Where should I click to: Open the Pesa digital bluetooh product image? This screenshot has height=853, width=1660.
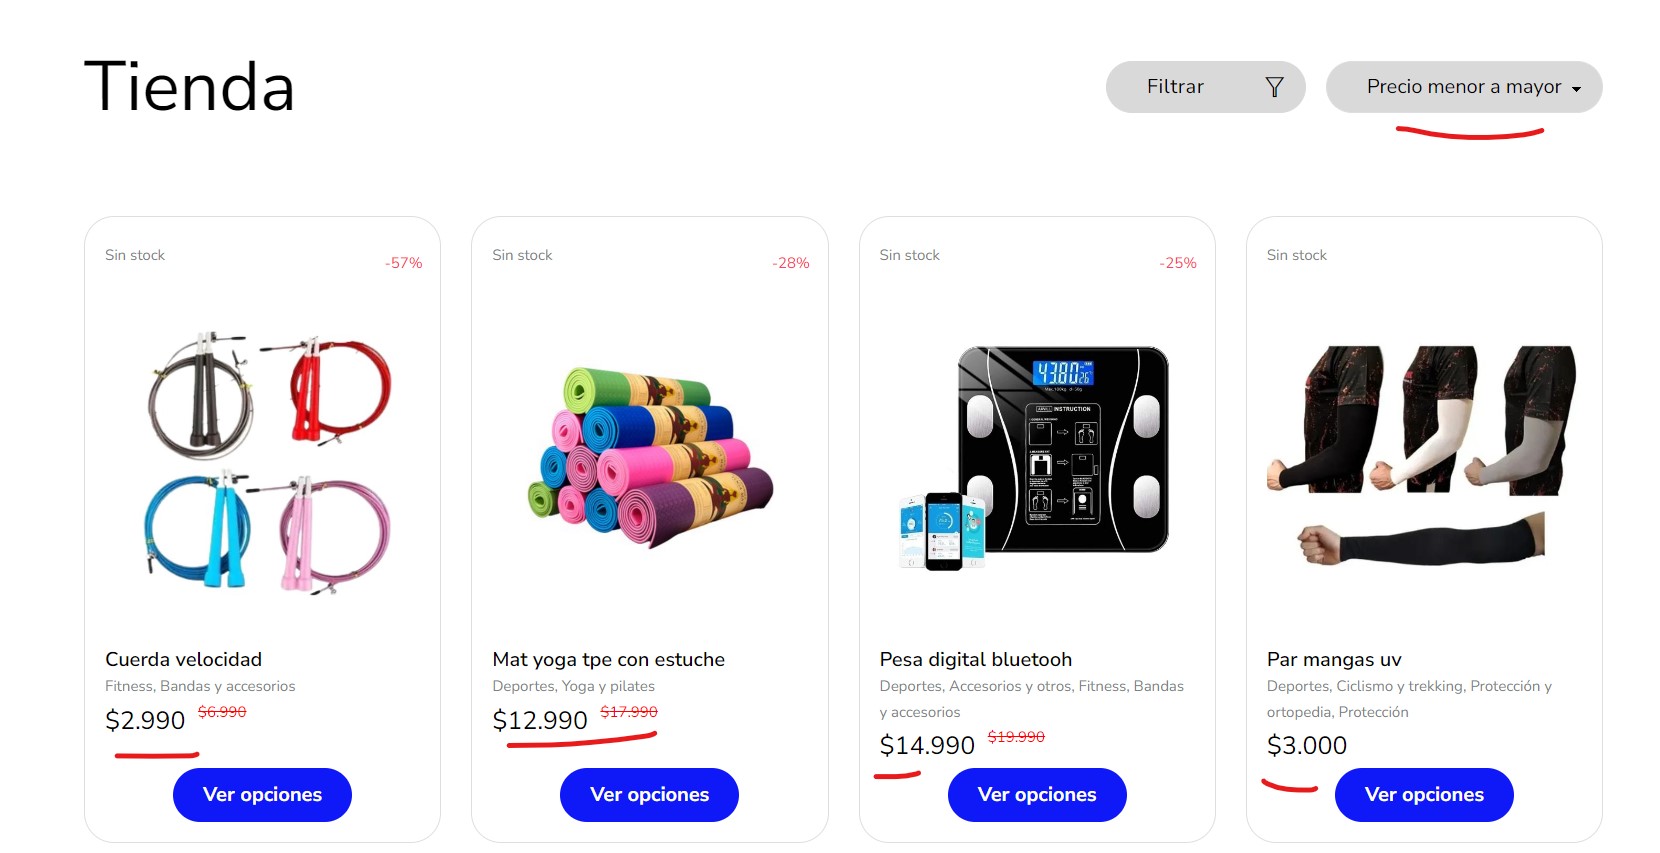tap(1036, 459)
